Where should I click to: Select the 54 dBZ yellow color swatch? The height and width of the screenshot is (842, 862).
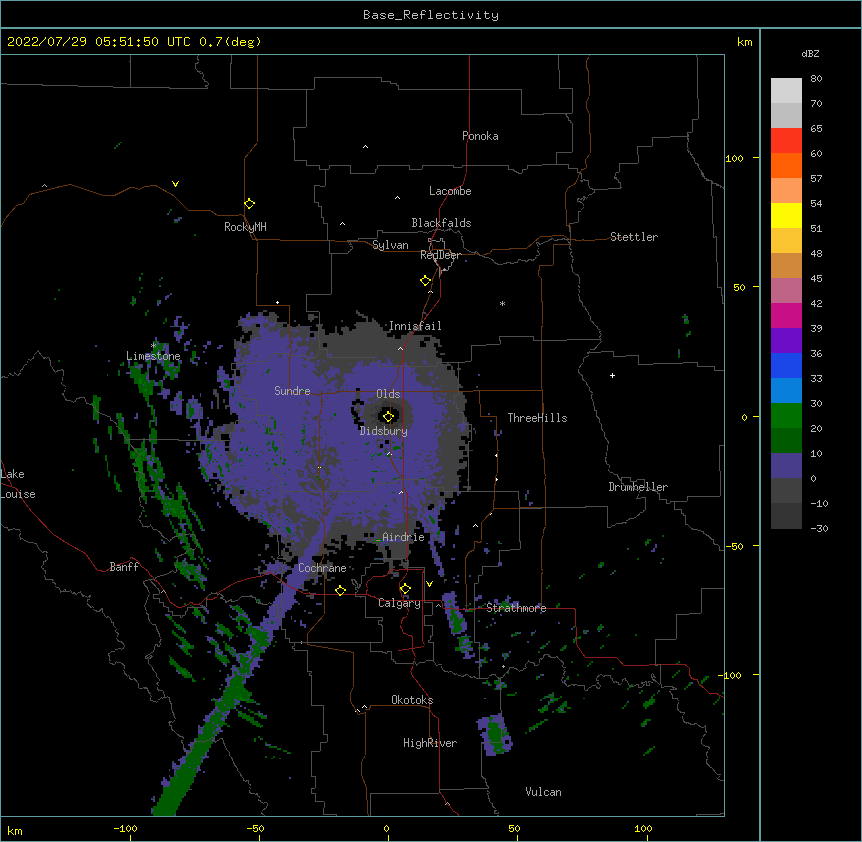pos(786,215)
